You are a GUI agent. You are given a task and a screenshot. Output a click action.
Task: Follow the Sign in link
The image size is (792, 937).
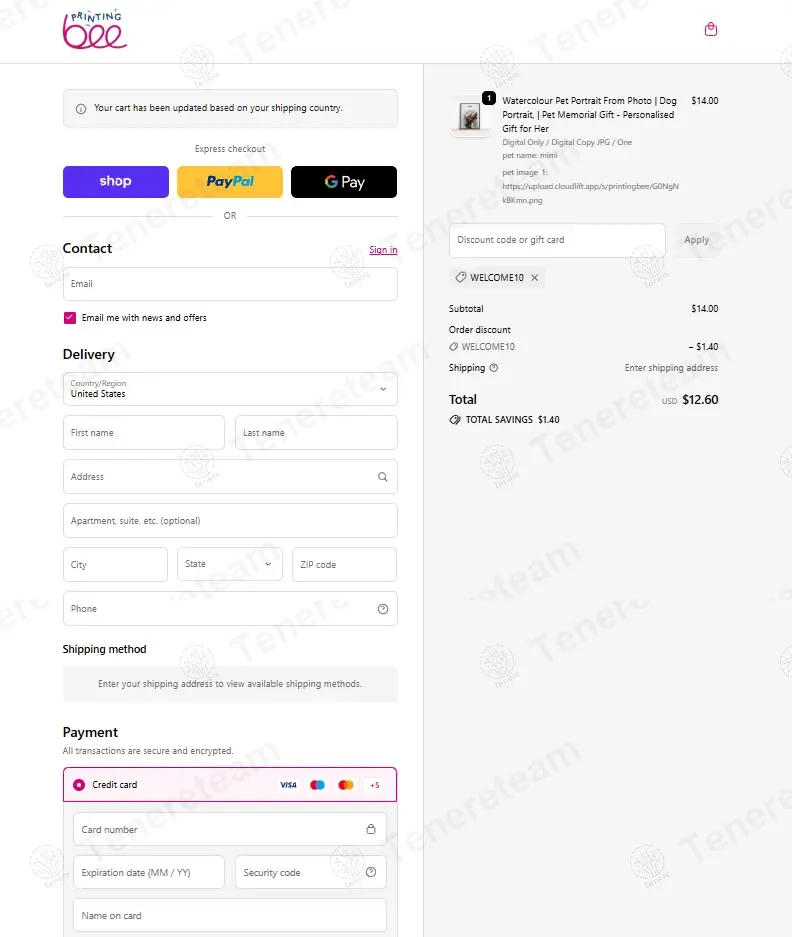pos(383,250)
